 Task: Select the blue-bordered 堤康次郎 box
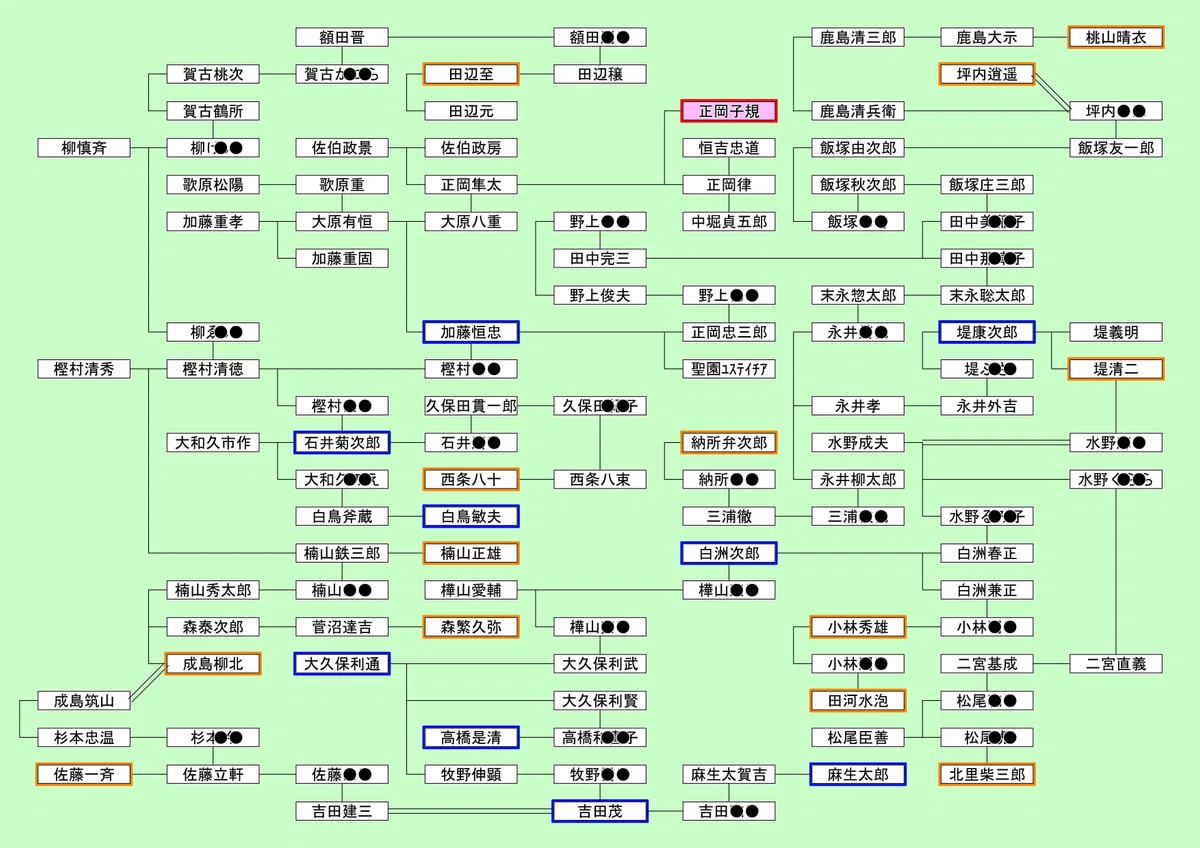pos(987,333)
